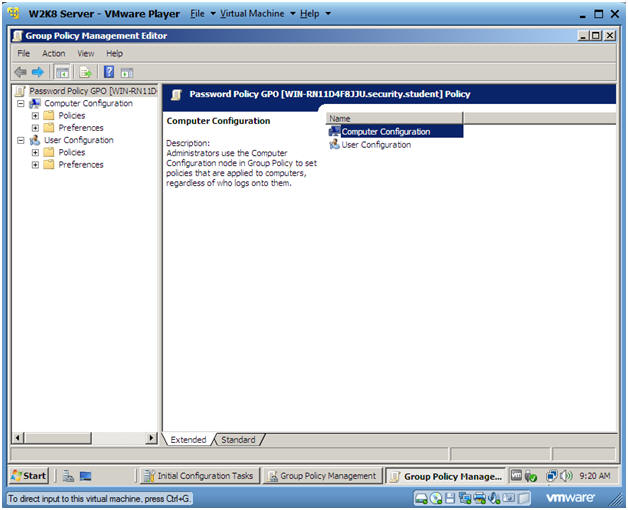
Task: Click the Export List toolbar icon
Action: pyautogui.click(x=85, y=73)
